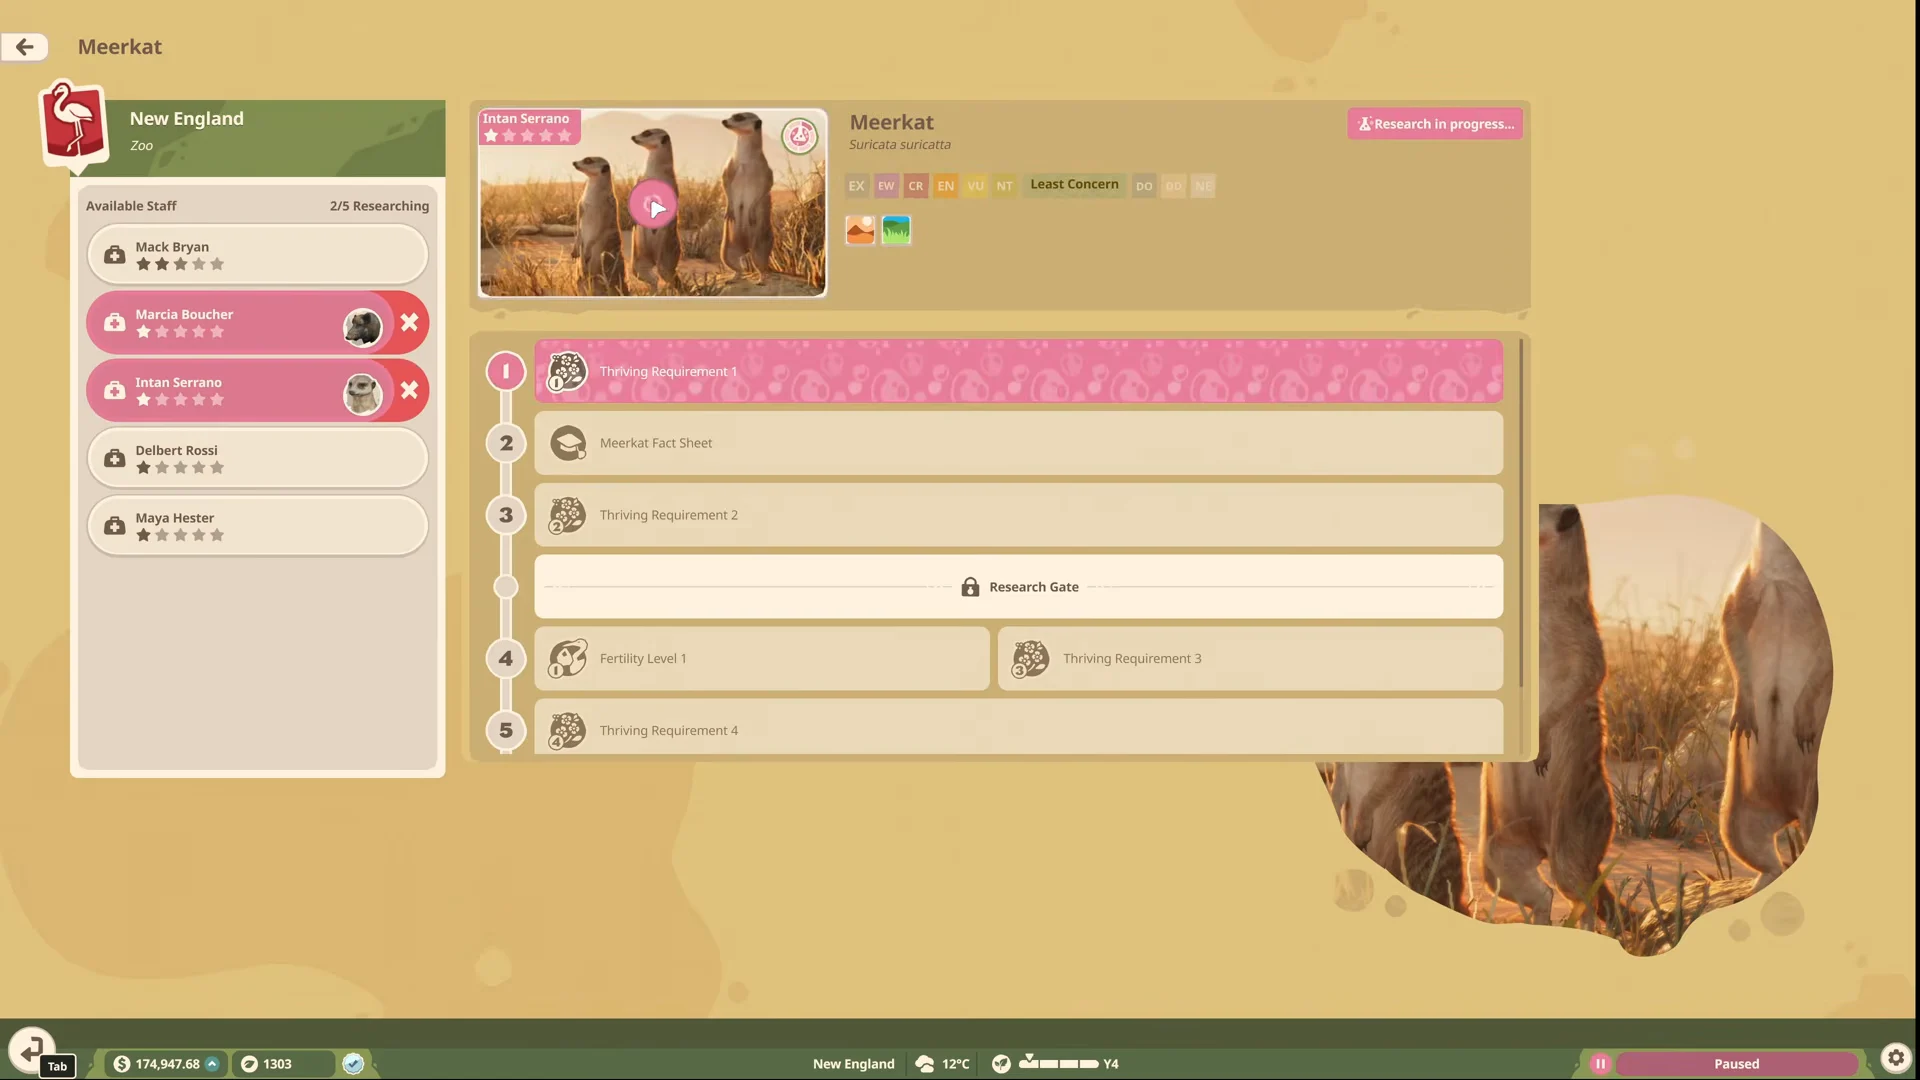Click research step 1 marker

pyautogui.click(x=506, y=371)
